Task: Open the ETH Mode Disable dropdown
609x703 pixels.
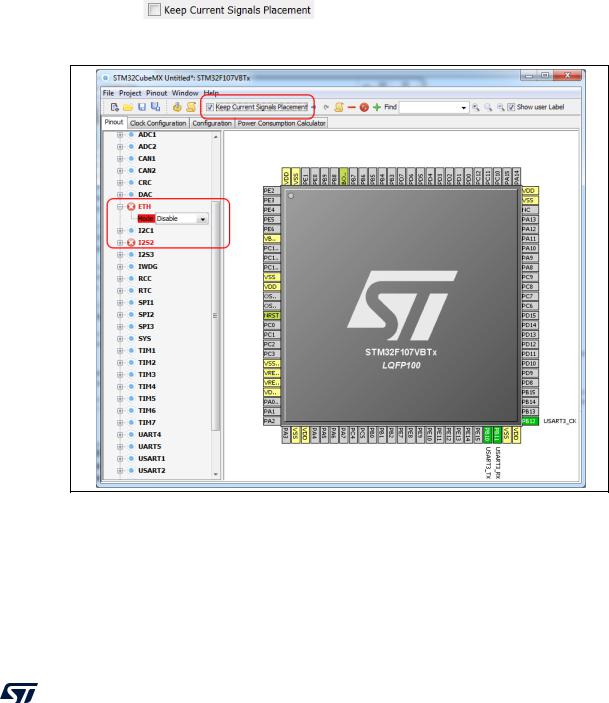Action: (203, 219)
